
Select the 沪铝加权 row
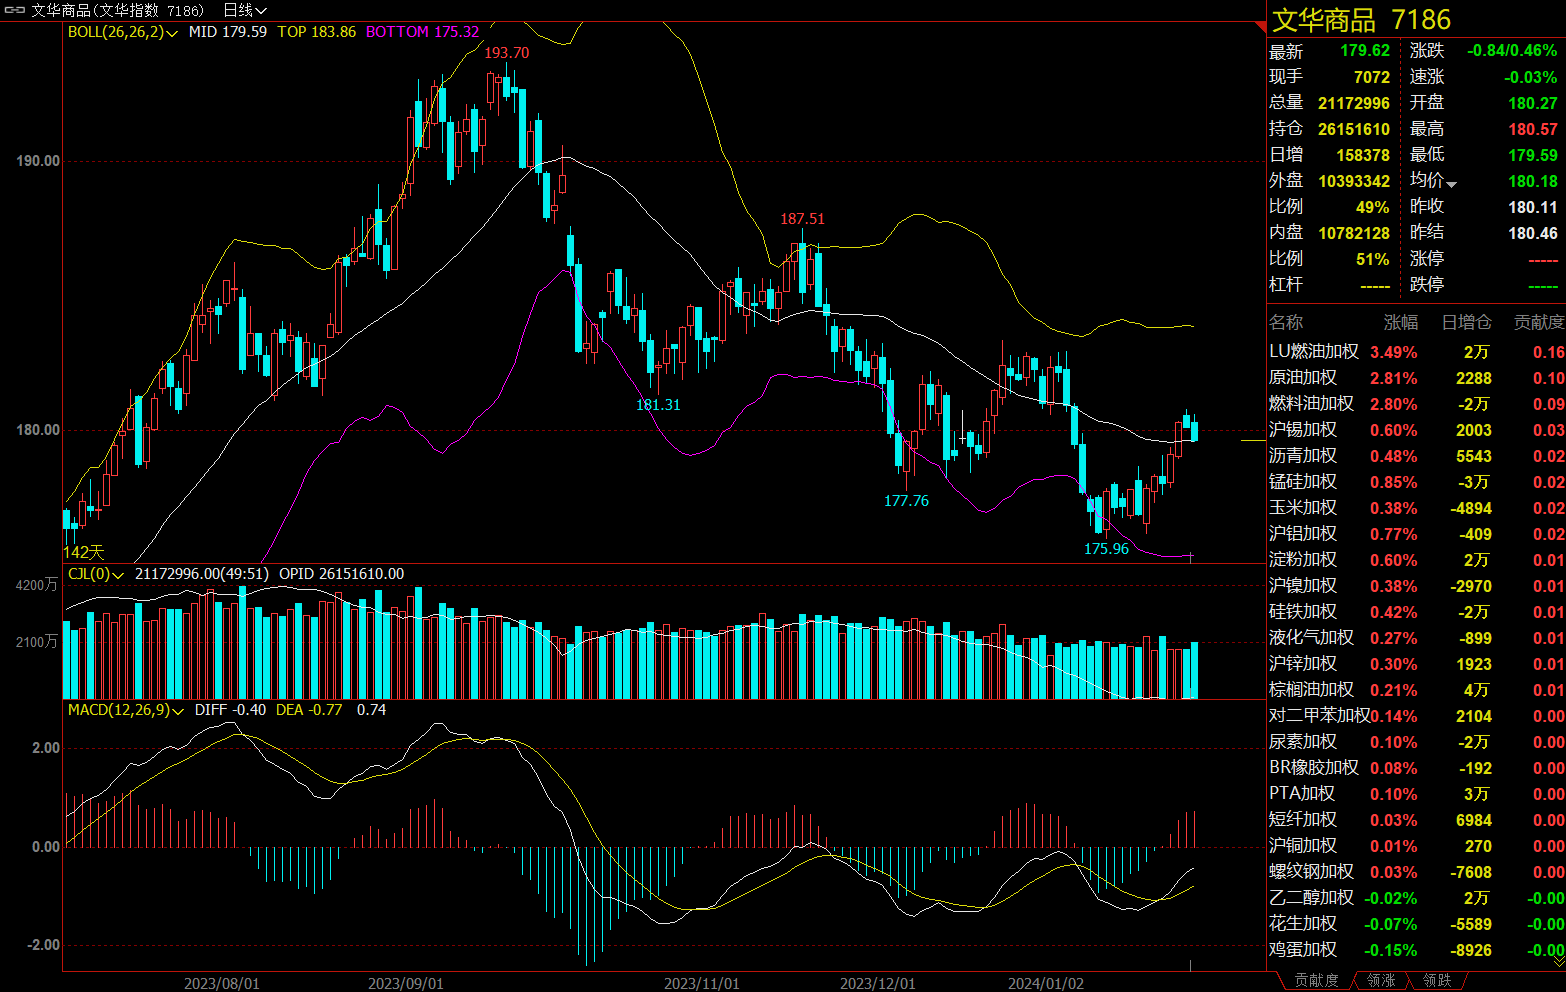pos(1416,534)
